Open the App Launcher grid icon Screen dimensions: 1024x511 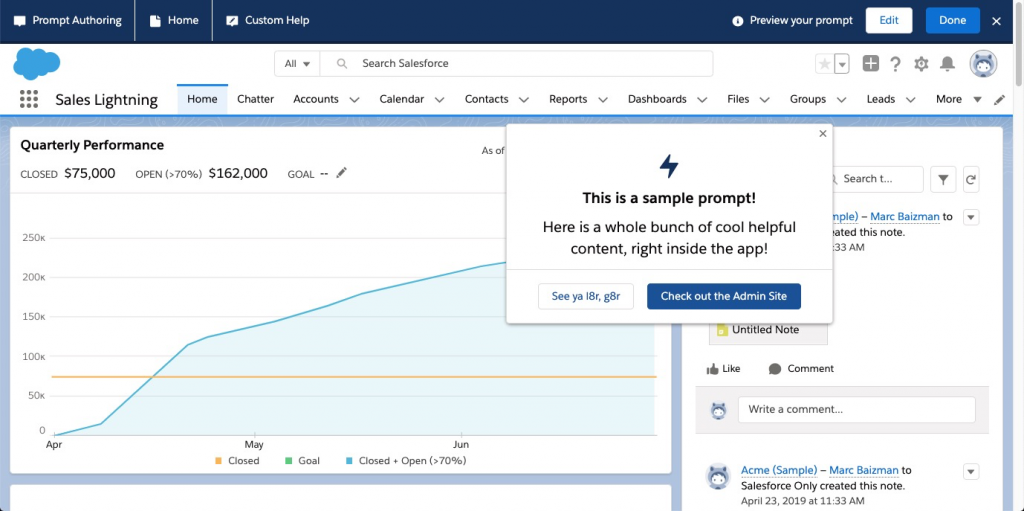click(x=29, y=99)
